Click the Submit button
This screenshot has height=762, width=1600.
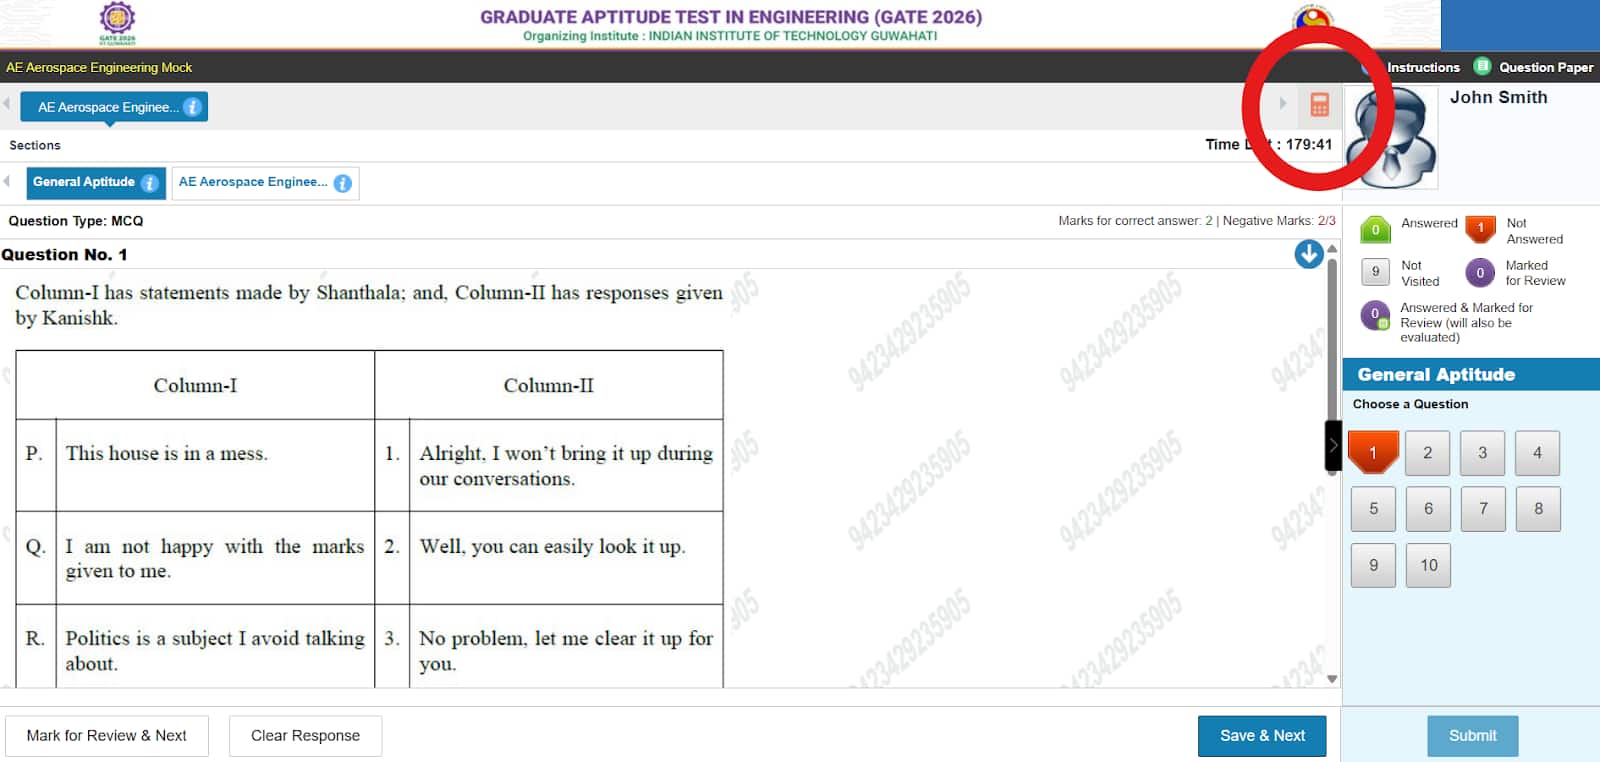point(1472,736)
